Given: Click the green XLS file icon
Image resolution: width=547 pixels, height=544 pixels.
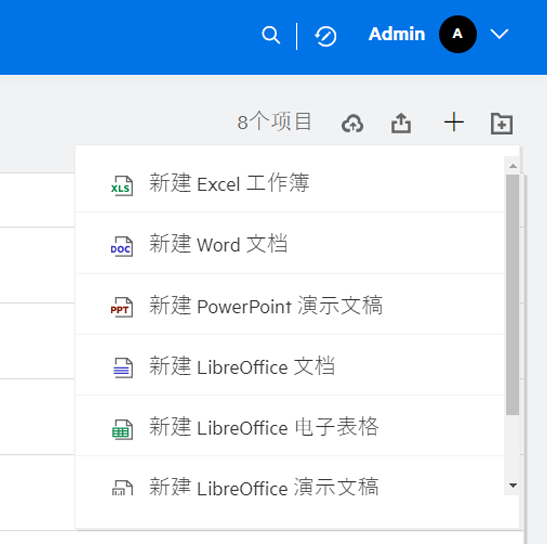Looking at the screenshot, I should [121, 185].
